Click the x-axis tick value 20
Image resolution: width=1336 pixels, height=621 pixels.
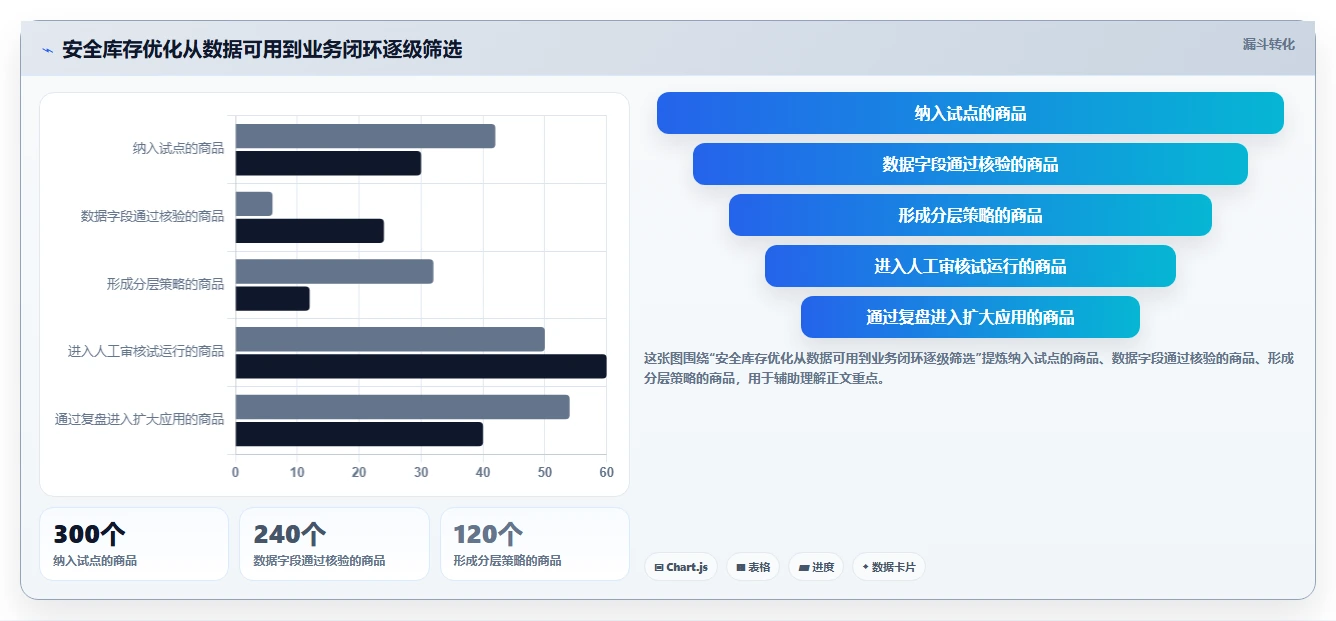[359, 472]
